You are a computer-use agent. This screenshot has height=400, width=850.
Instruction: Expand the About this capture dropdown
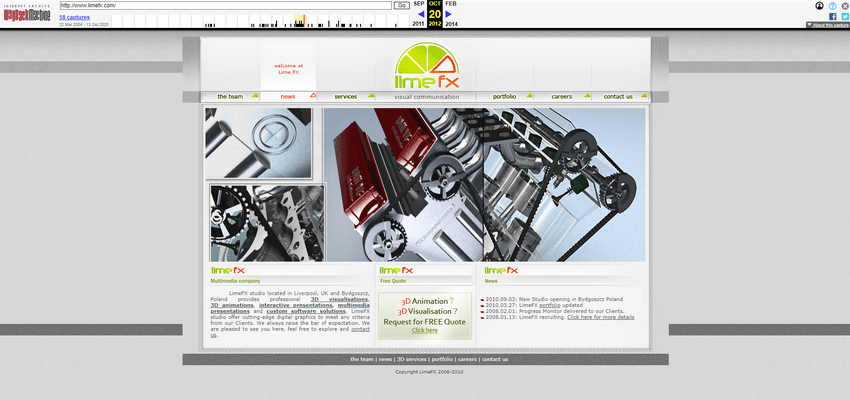pyautogui.click(x=827, y=25)
